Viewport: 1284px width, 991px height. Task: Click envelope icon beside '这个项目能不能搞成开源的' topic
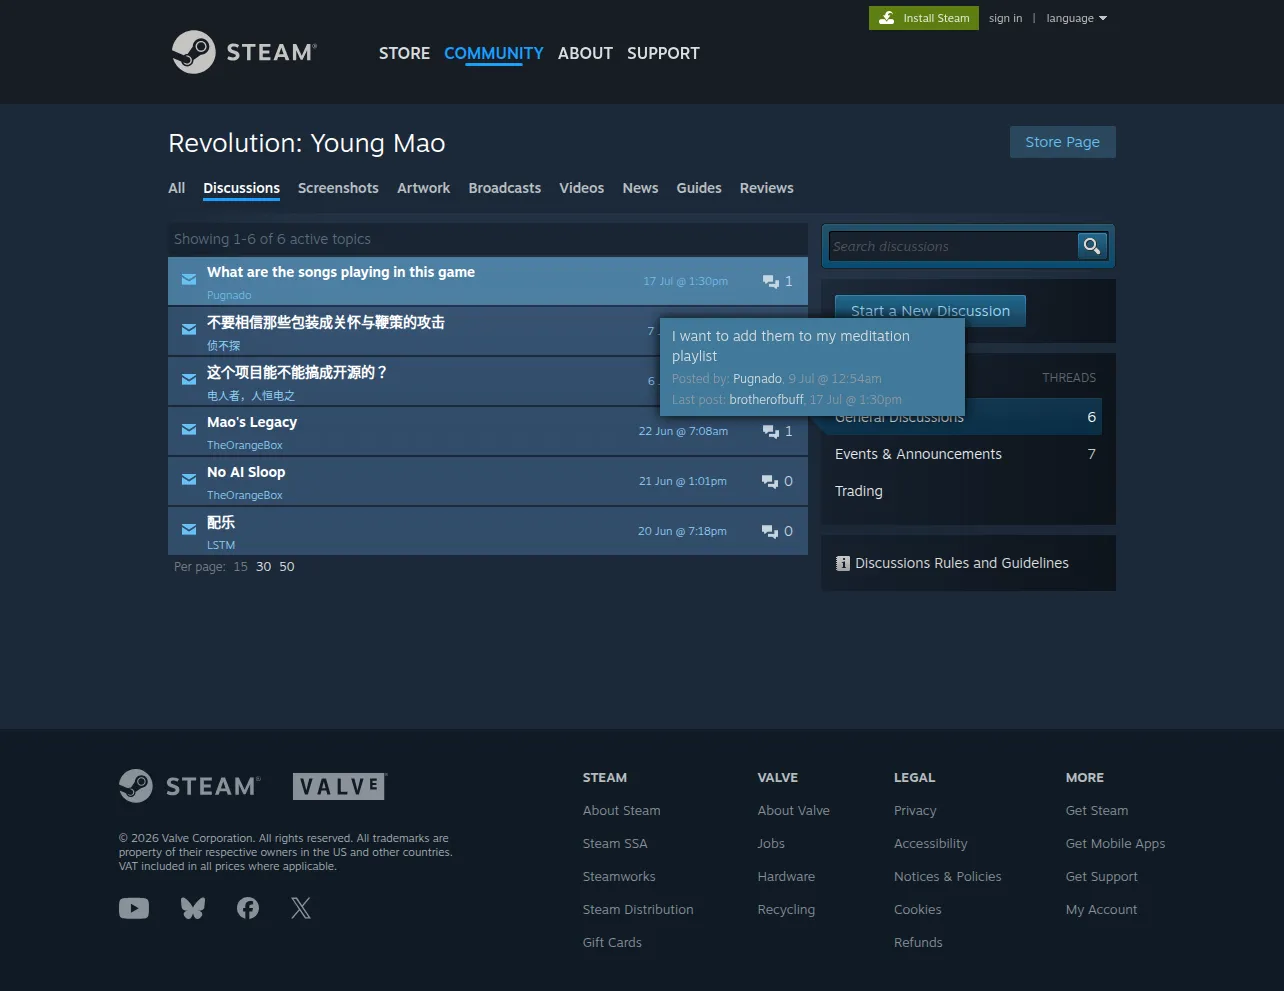189,380
